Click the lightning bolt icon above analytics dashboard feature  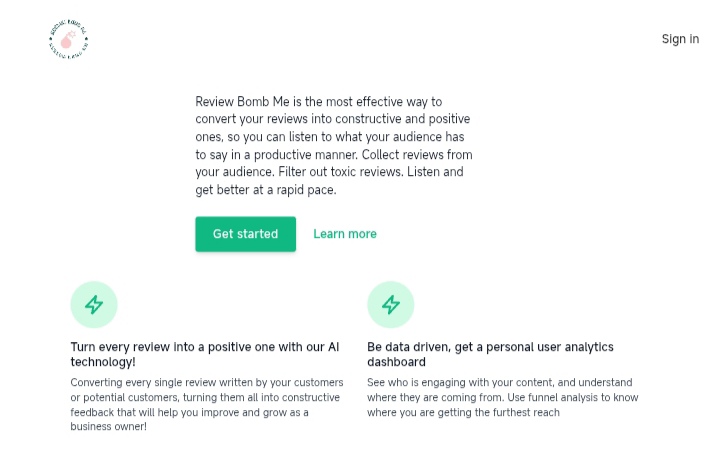click(x=391, y=305)
